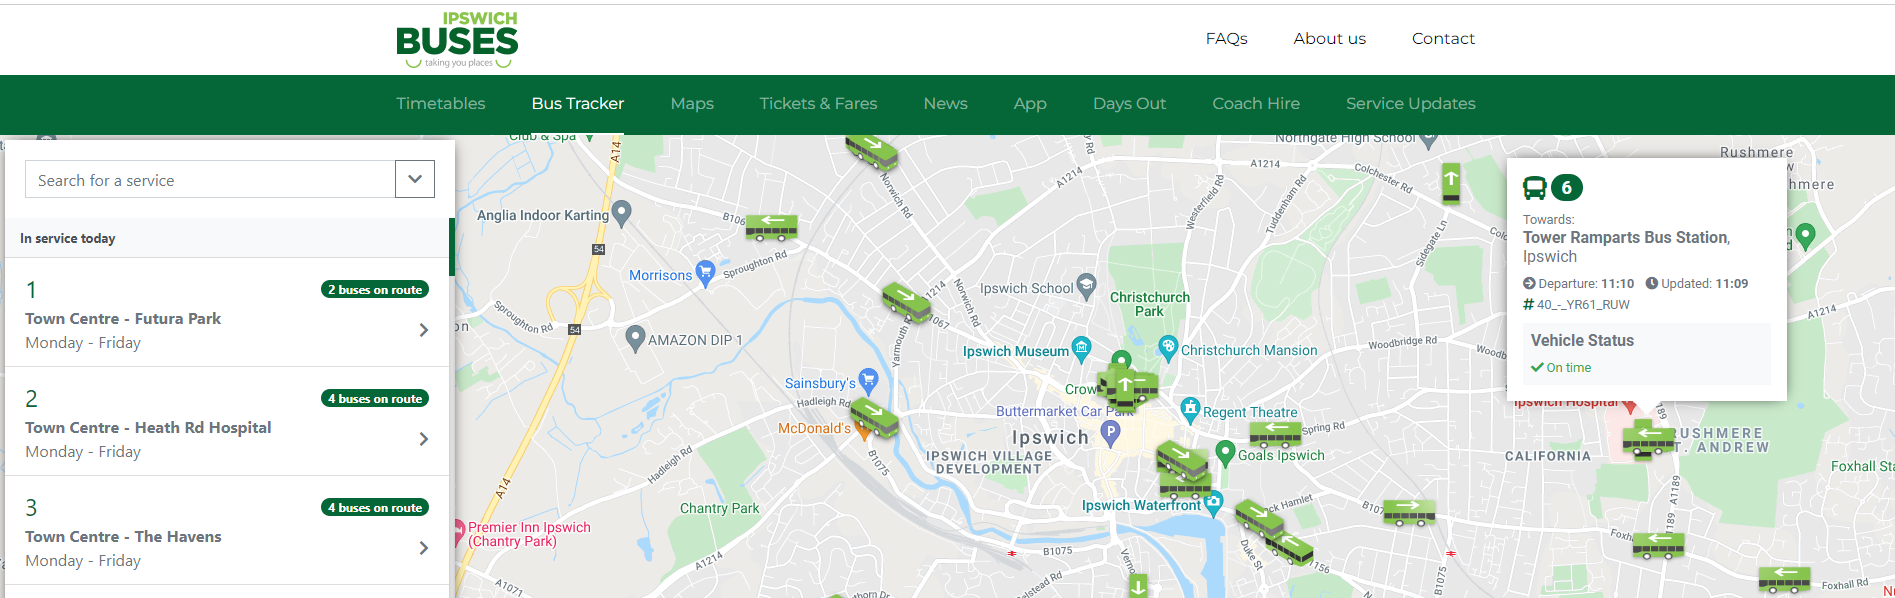Click the down-arrow bus at the map's bottom edge
Screen dimensions: 1895x598
[x=1138, y=586]
